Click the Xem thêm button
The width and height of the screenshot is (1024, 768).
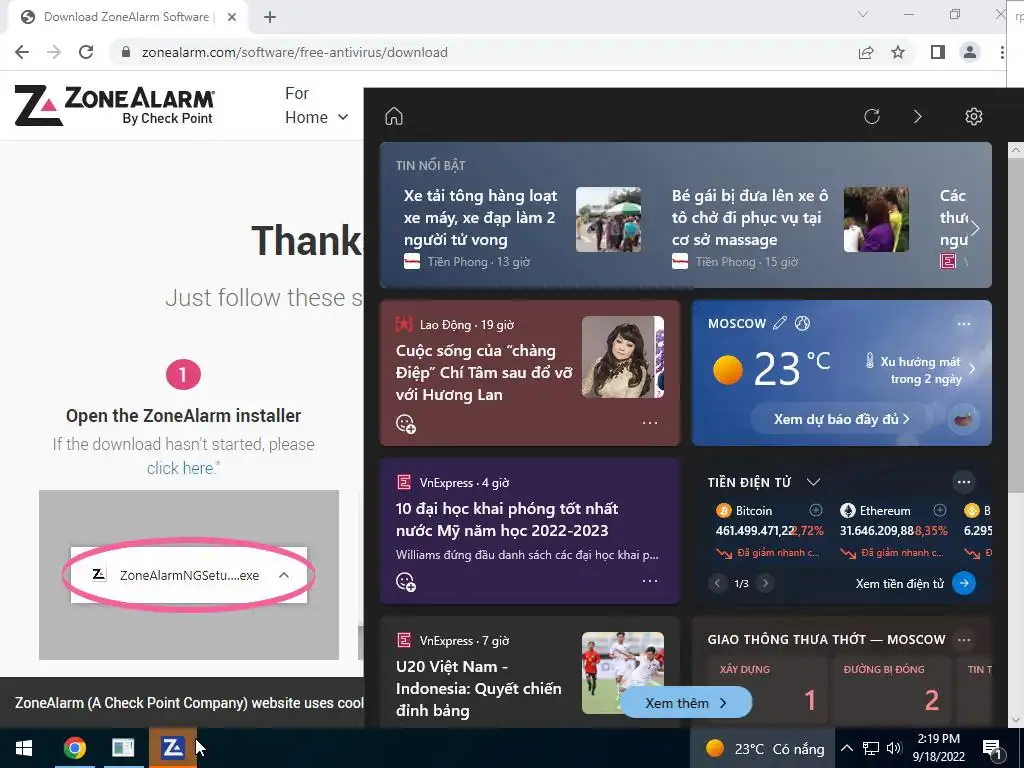click(x=686, y=703)
